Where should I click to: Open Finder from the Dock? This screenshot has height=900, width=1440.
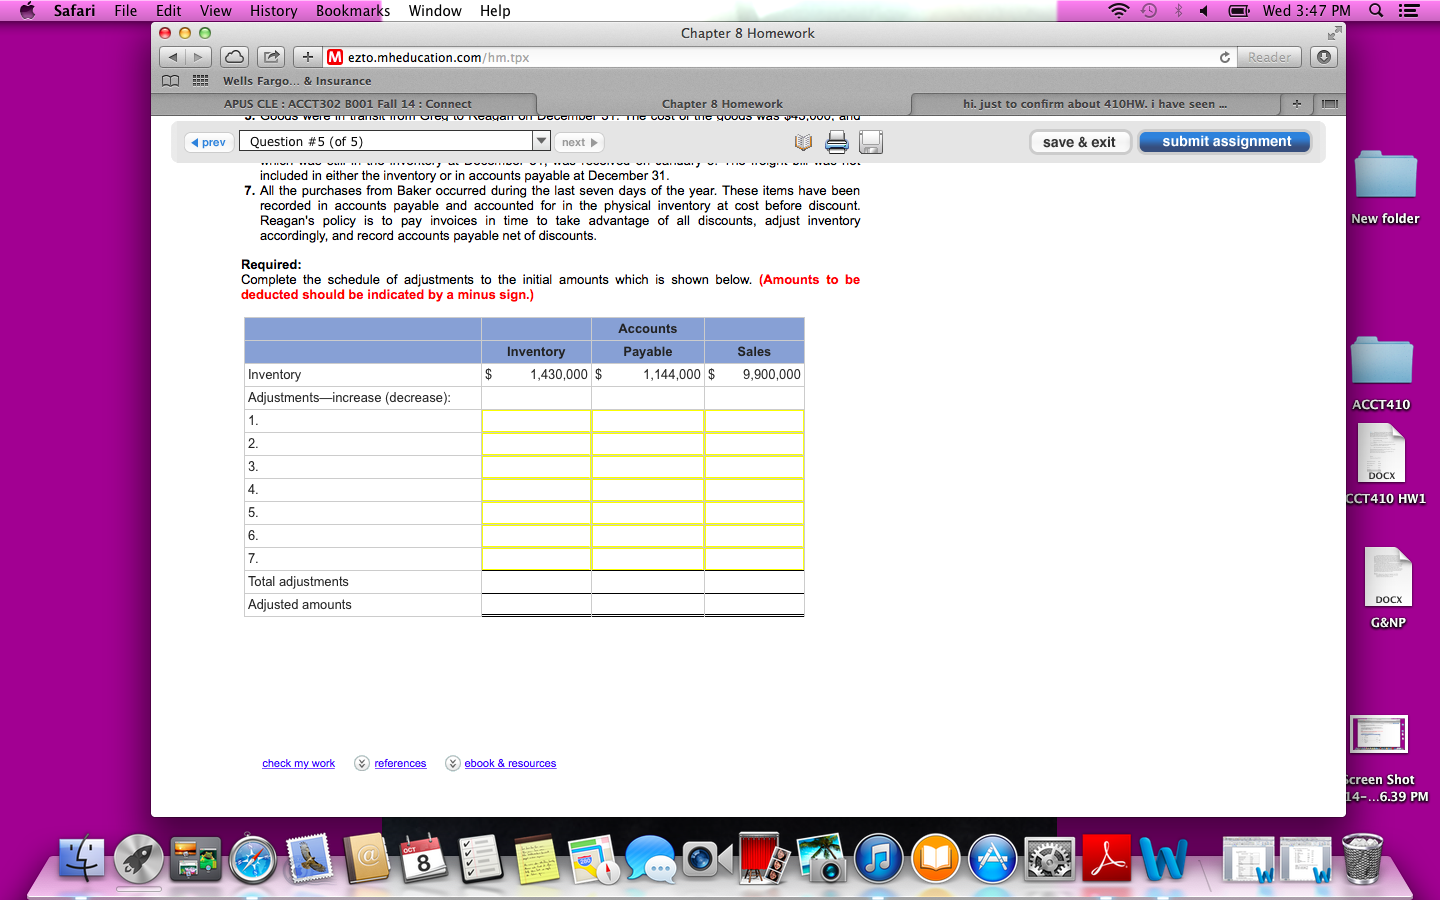click(x=82, y=858)
